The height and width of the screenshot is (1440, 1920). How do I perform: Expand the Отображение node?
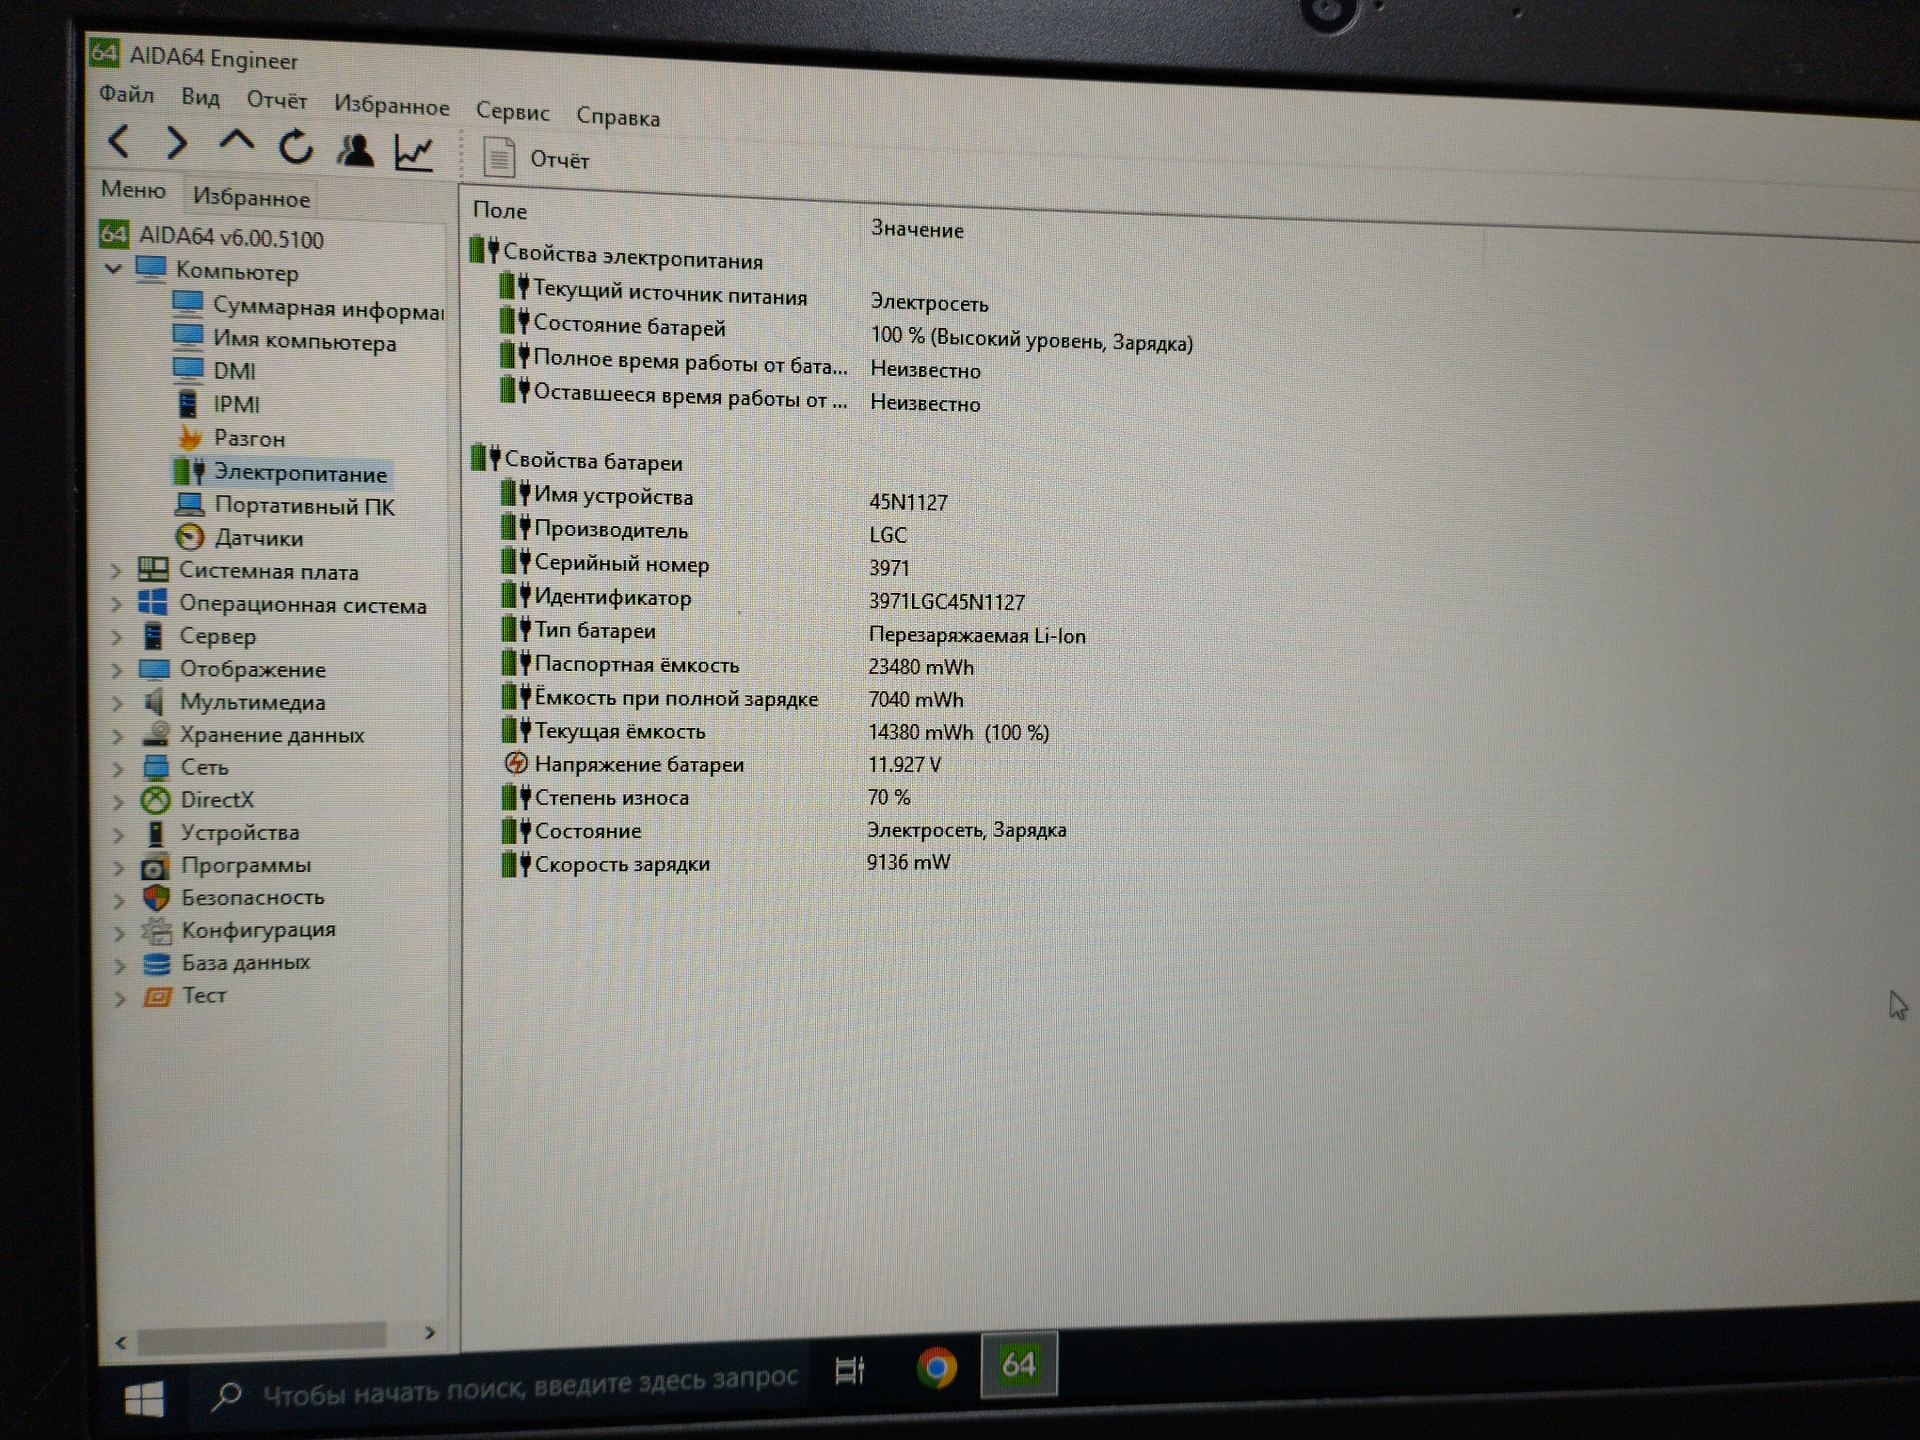pos(117,670)
